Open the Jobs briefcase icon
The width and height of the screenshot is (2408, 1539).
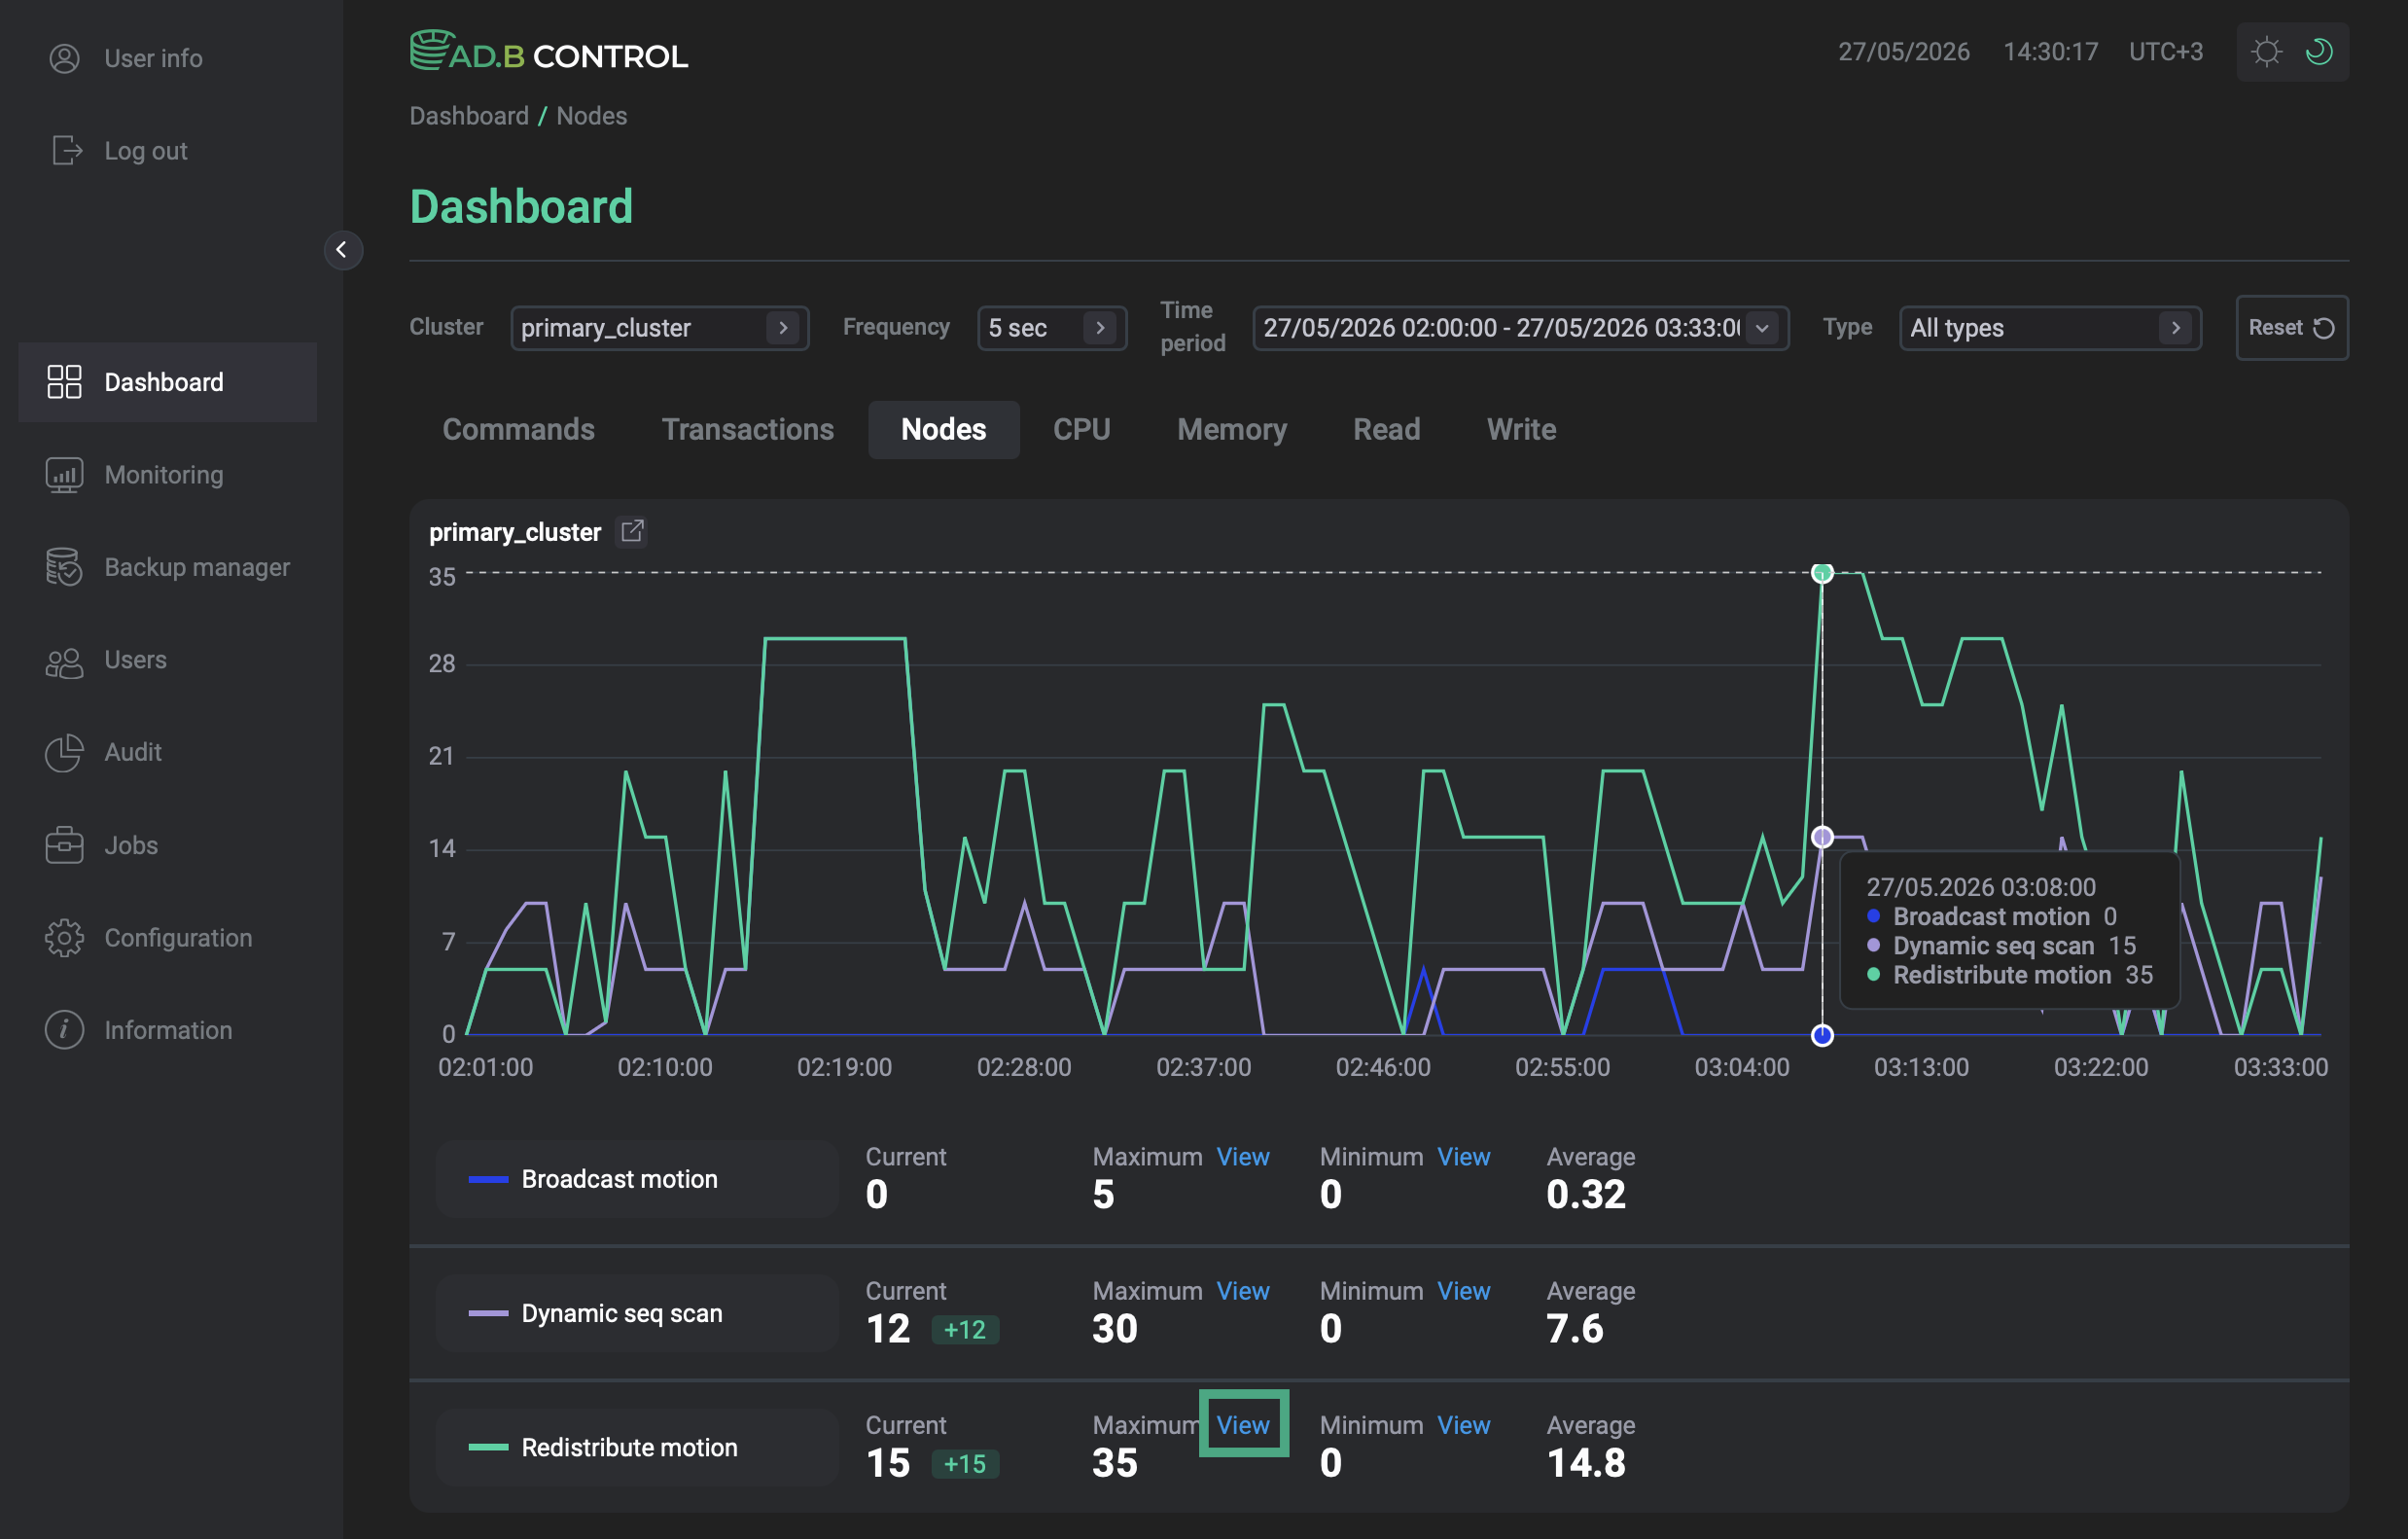tap(64, 845)
